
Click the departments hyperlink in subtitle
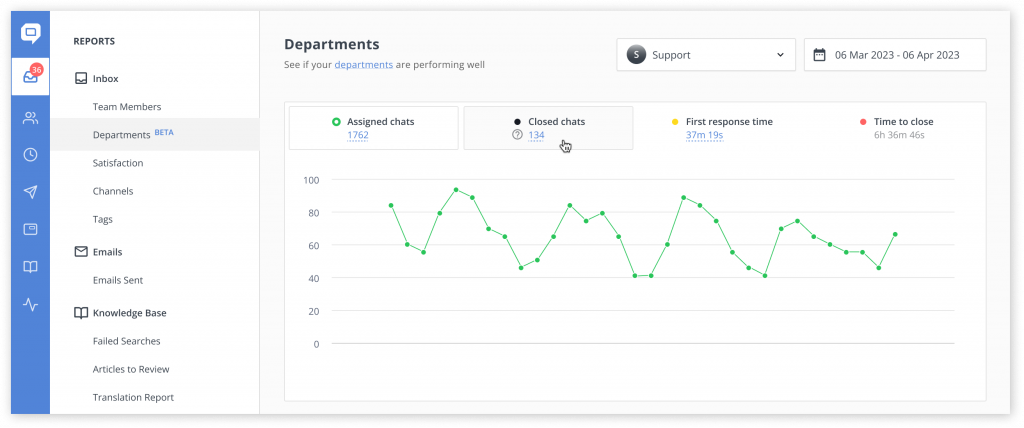pyautogui.click(x=364, y=65)
